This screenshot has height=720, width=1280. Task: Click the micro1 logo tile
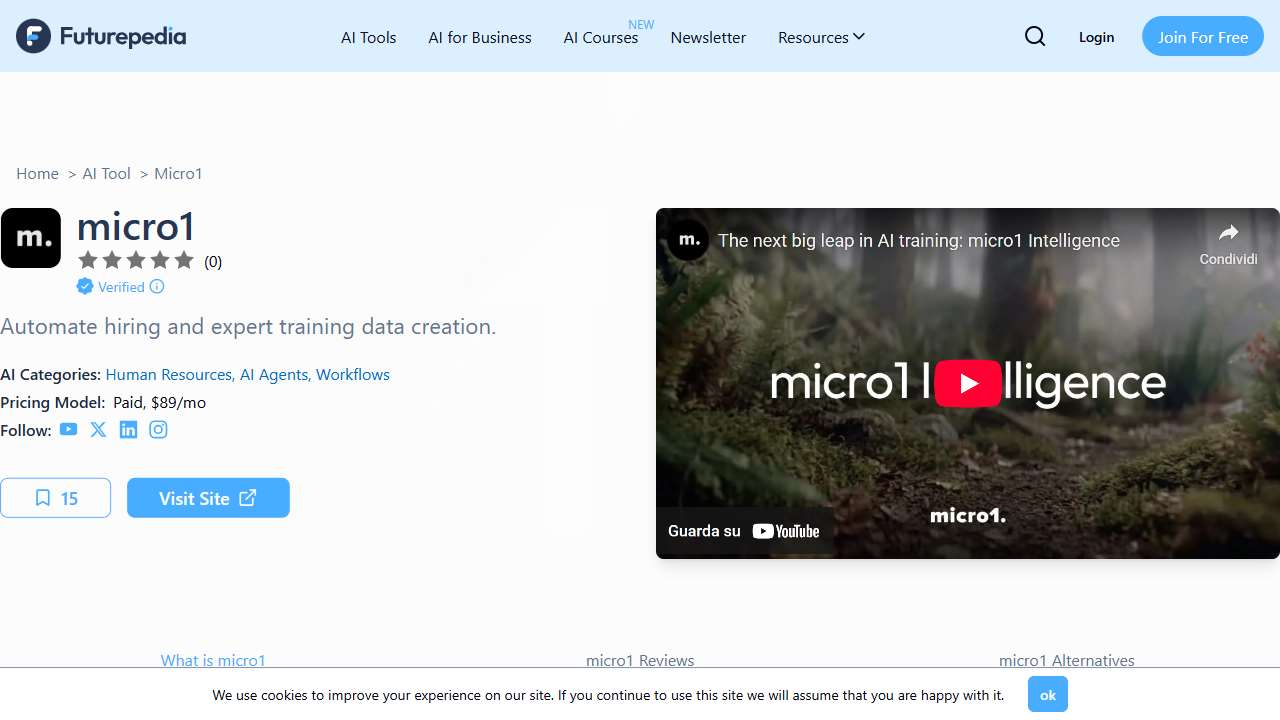pyautogui.click(x=31, y=238)
